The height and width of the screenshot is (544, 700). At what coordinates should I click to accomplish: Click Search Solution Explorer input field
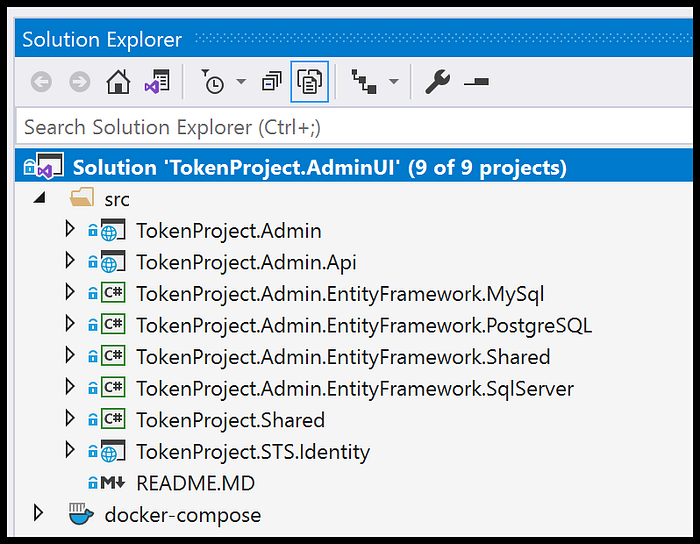click(x=354, y=127)
